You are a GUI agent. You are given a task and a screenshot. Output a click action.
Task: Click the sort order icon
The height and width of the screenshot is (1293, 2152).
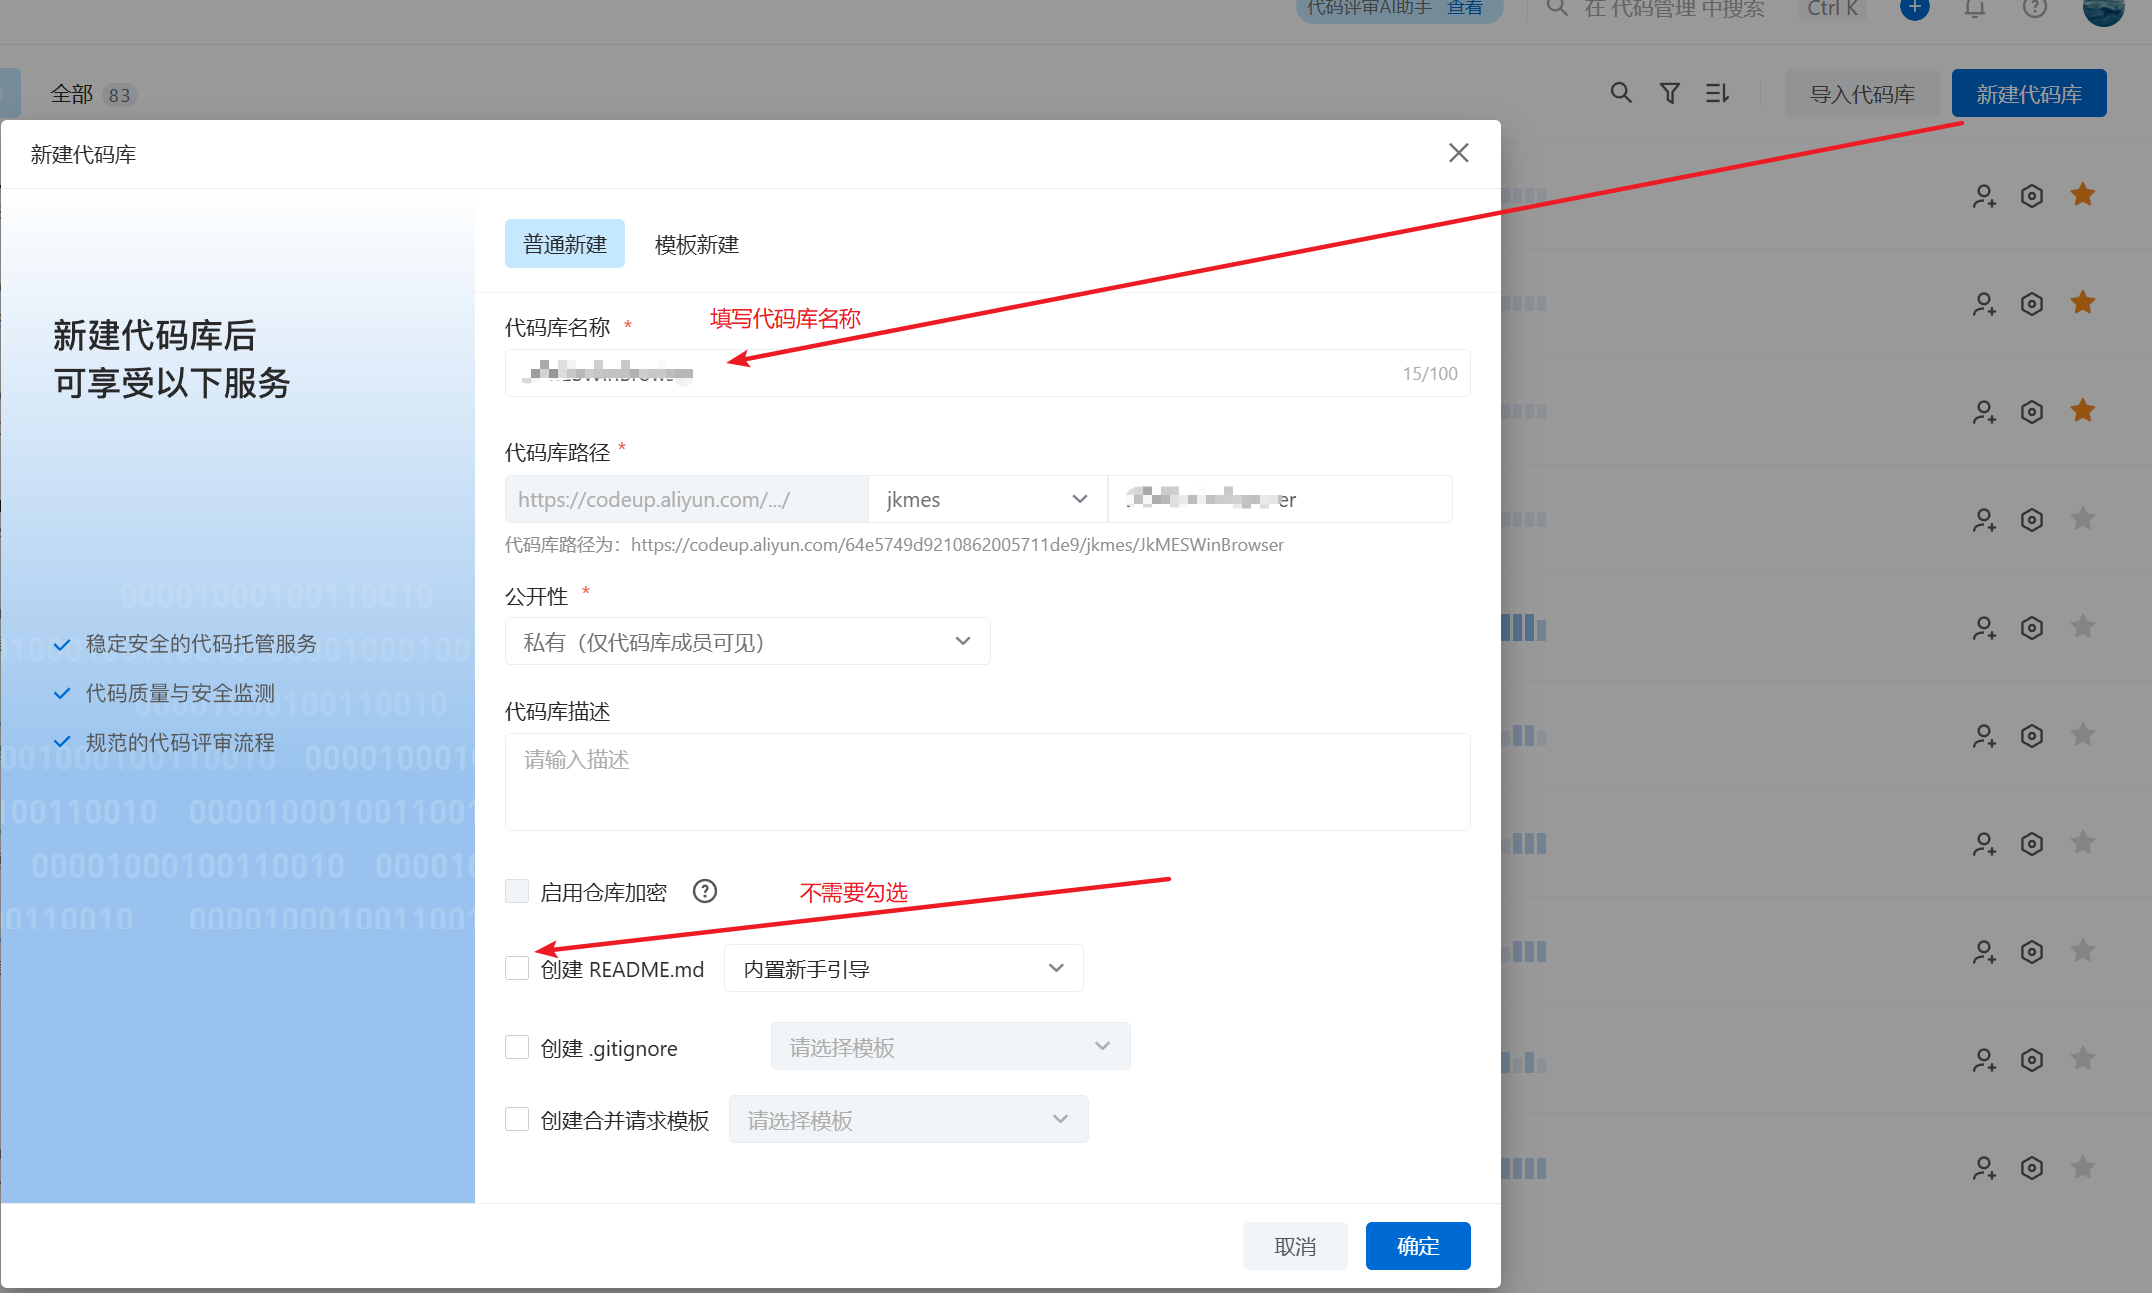click(1717, 93)
